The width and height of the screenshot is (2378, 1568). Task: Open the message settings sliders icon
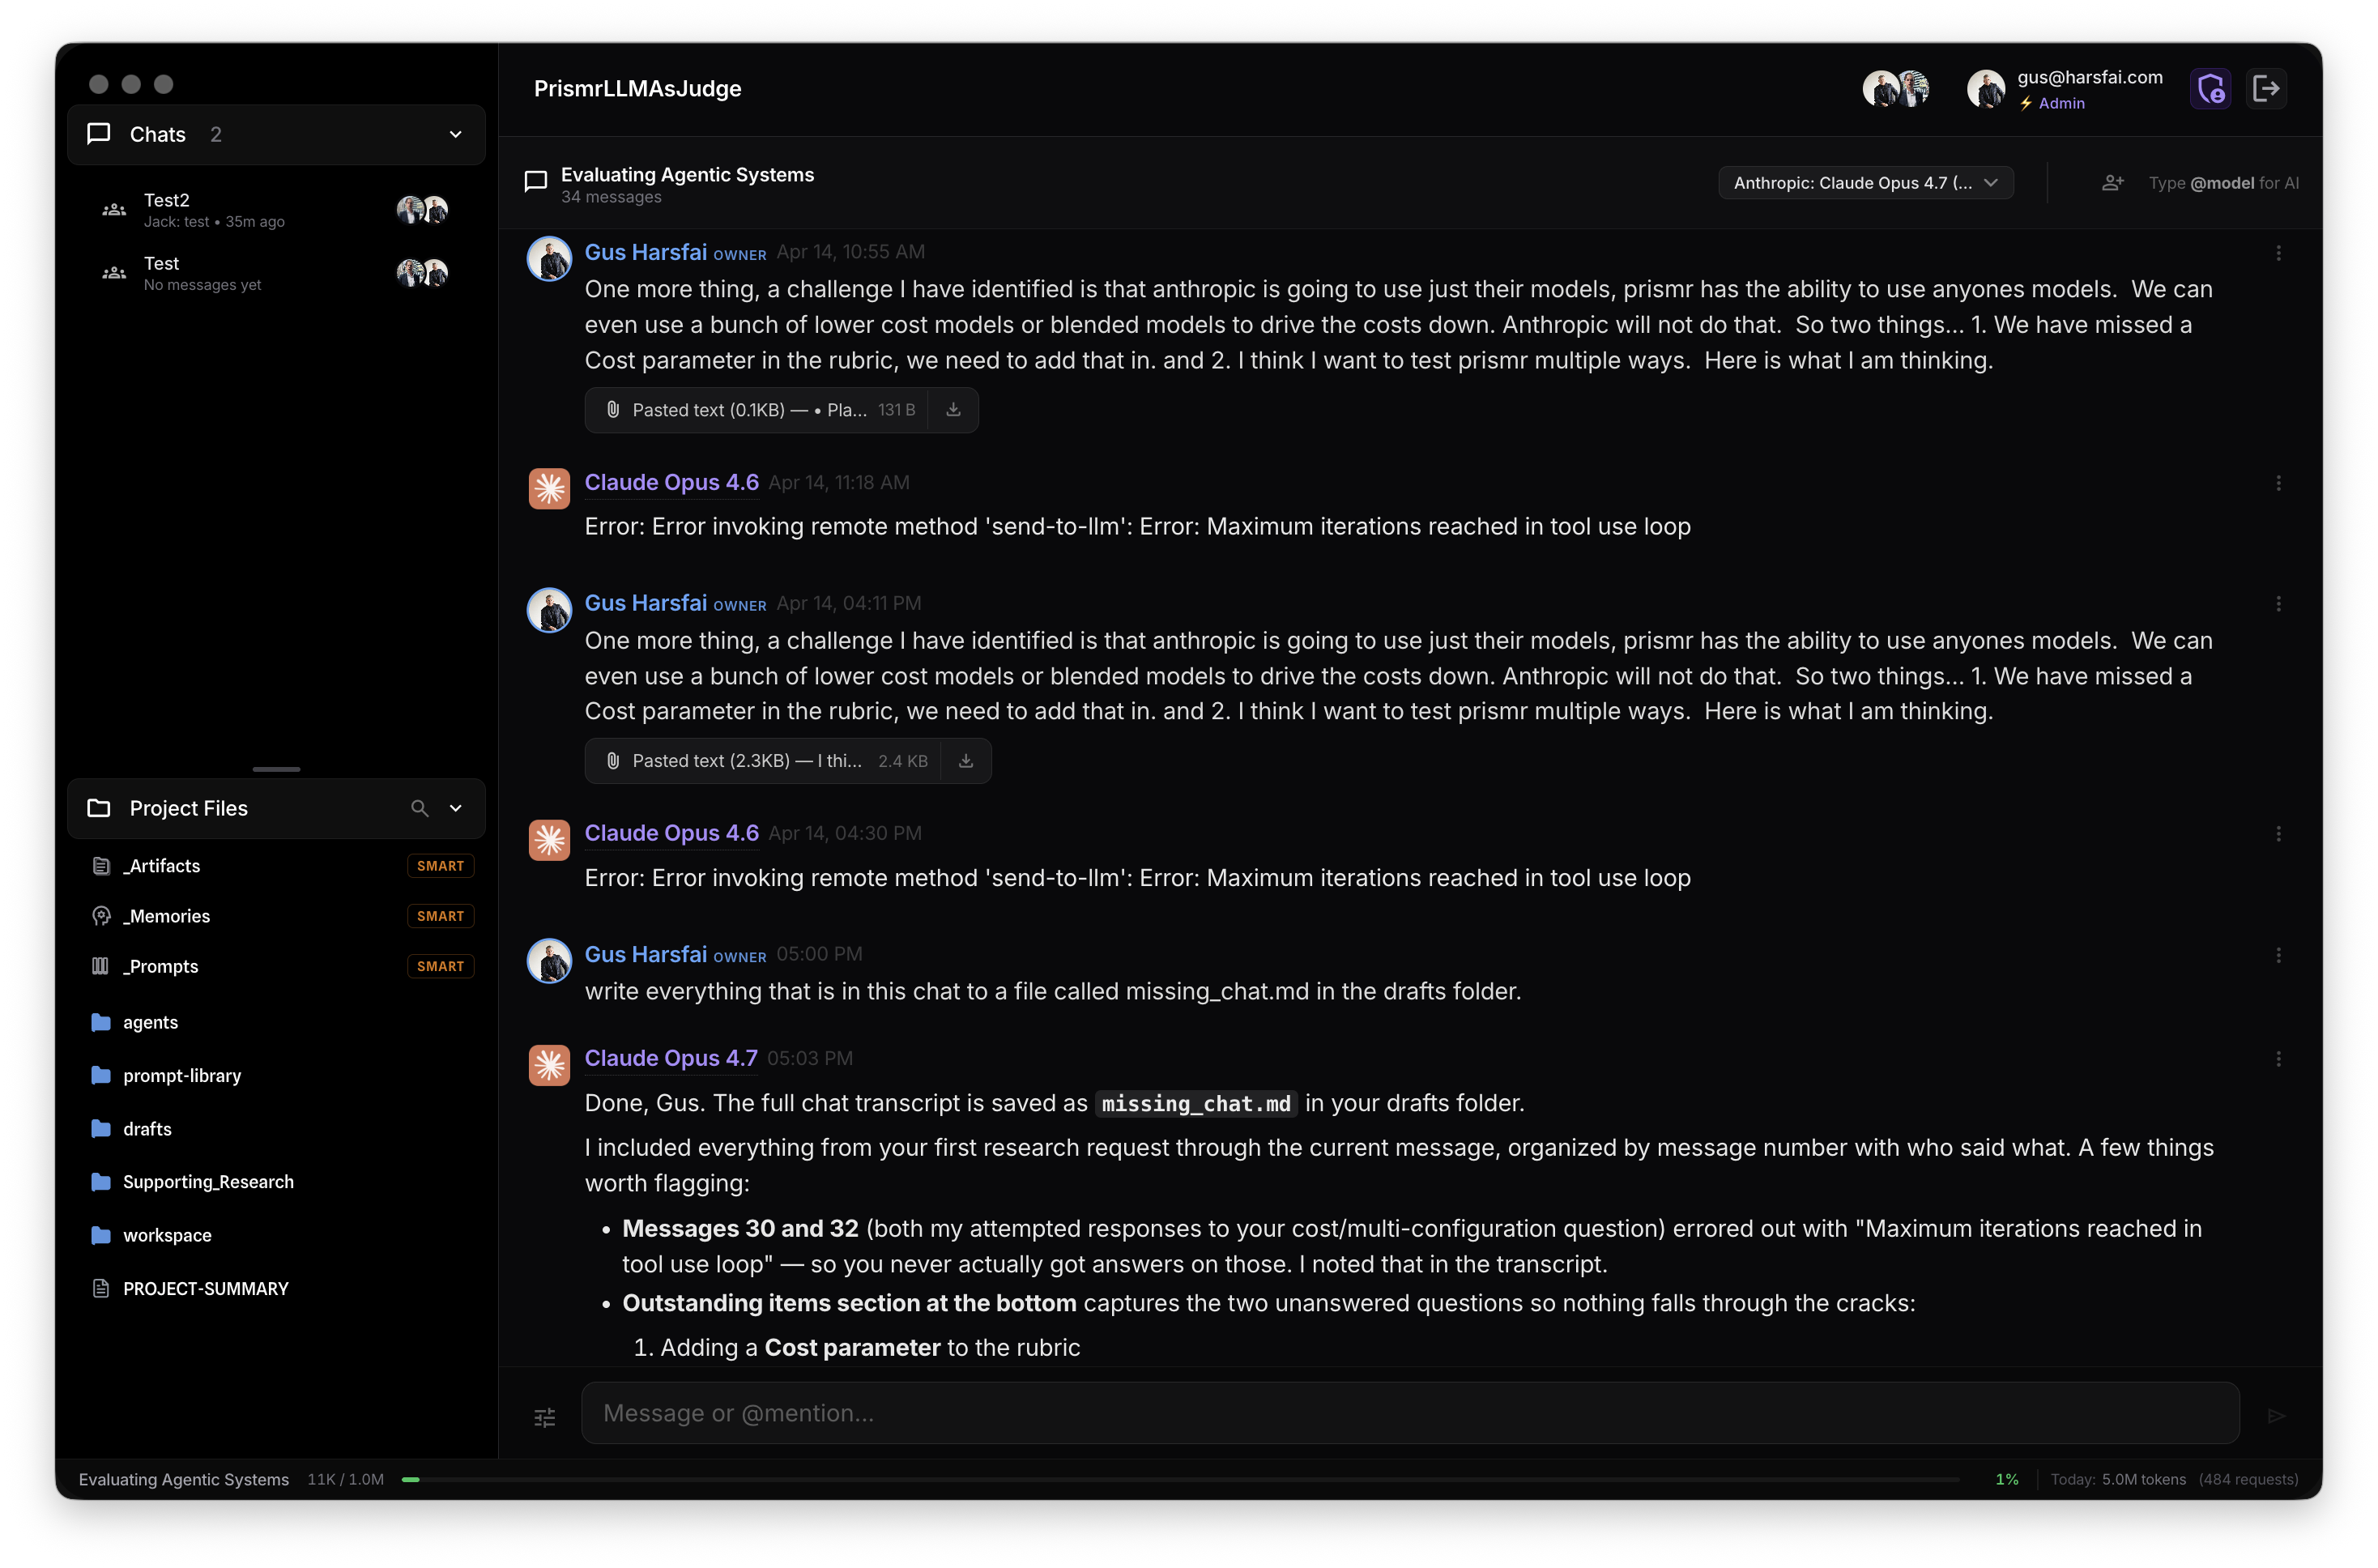[544, 1417]
